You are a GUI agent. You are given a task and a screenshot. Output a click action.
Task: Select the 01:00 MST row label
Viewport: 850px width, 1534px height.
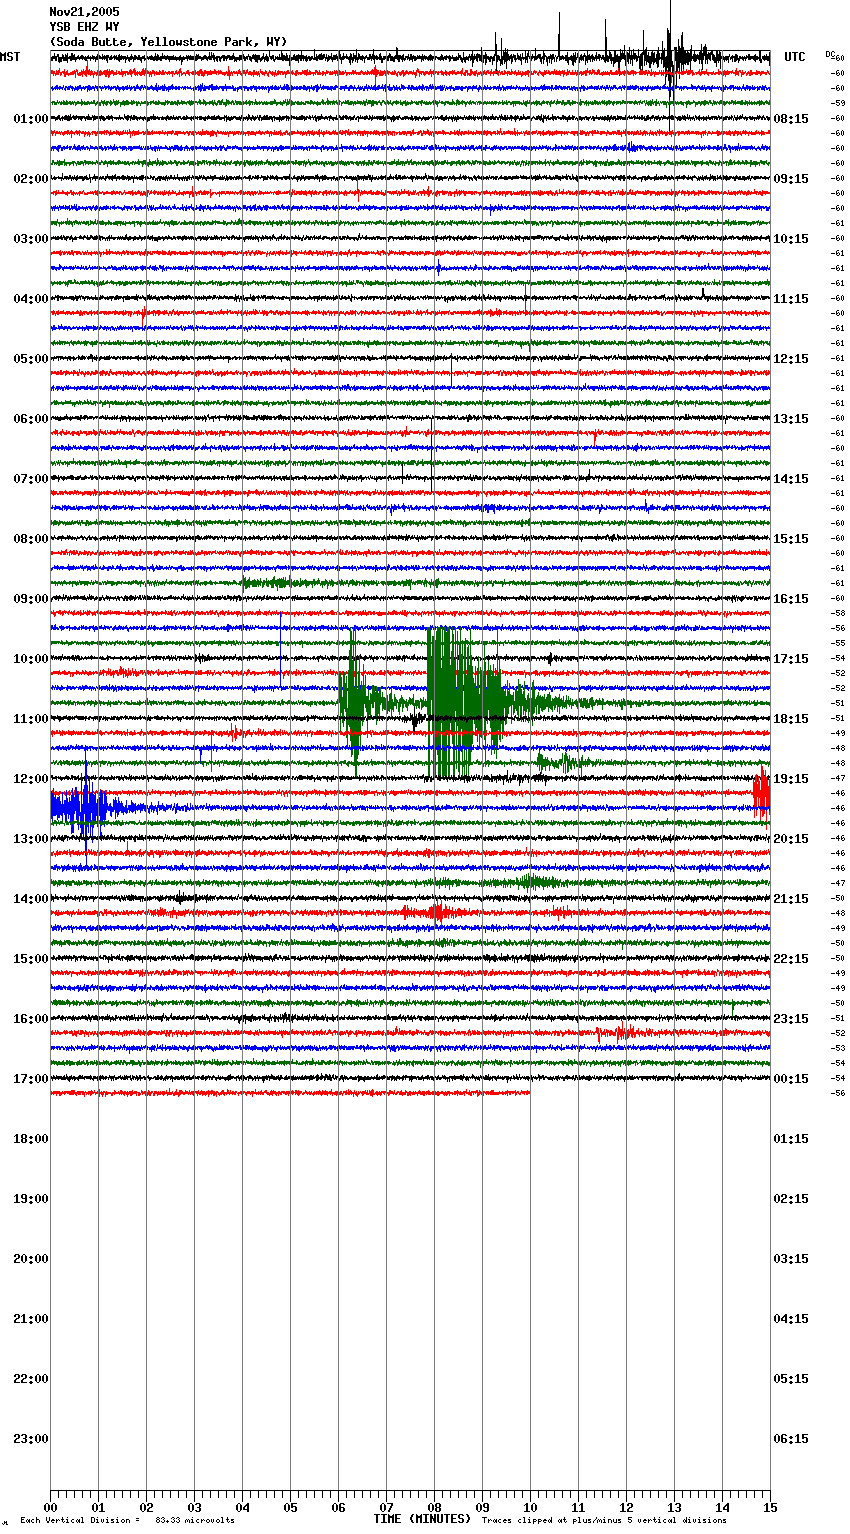coord(31,119)
